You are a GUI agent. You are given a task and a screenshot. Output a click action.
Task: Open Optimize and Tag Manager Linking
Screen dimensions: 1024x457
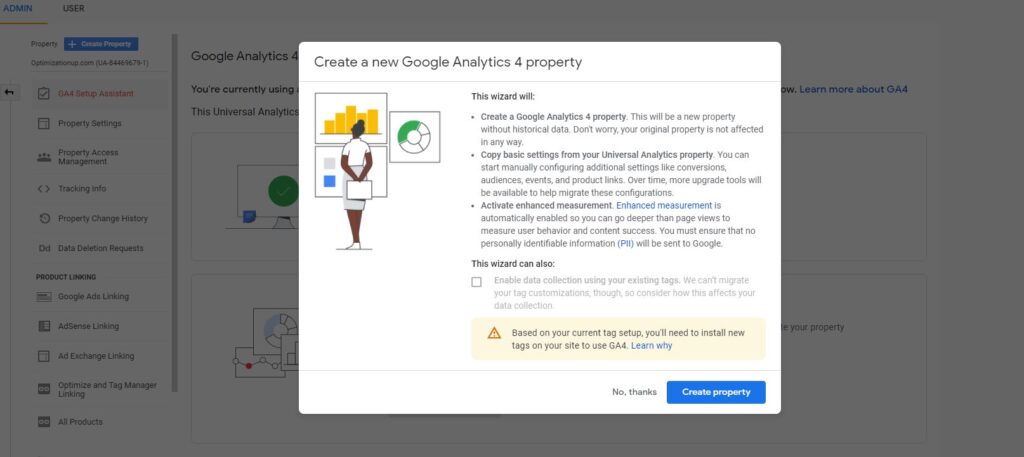click(x=107, y=390)
